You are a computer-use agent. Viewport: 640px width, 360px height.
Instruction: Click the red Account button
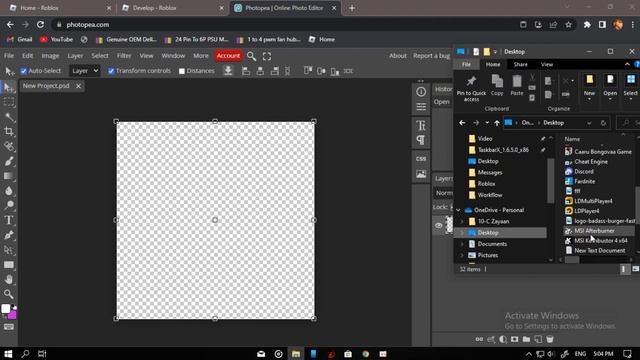click(x=228, y=56)
